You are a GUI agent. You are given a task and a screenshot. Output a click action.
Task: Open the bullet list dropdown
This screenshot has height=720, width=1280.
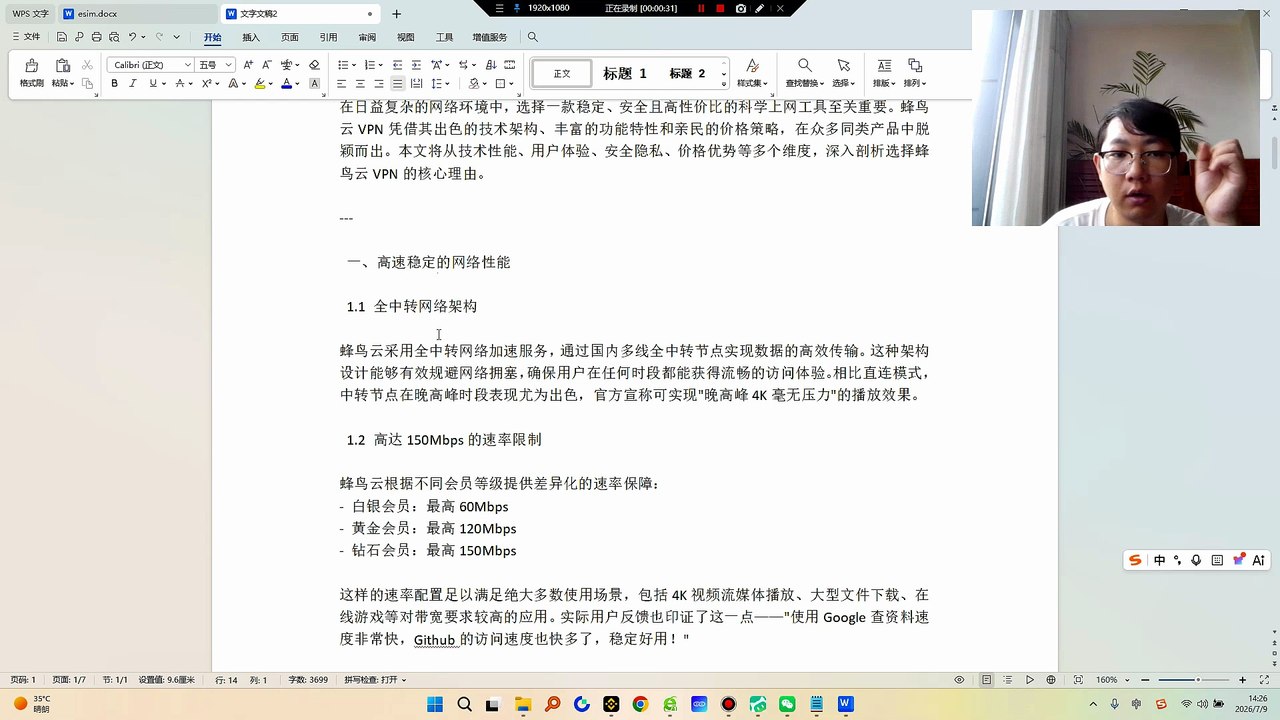coord(352,65)
